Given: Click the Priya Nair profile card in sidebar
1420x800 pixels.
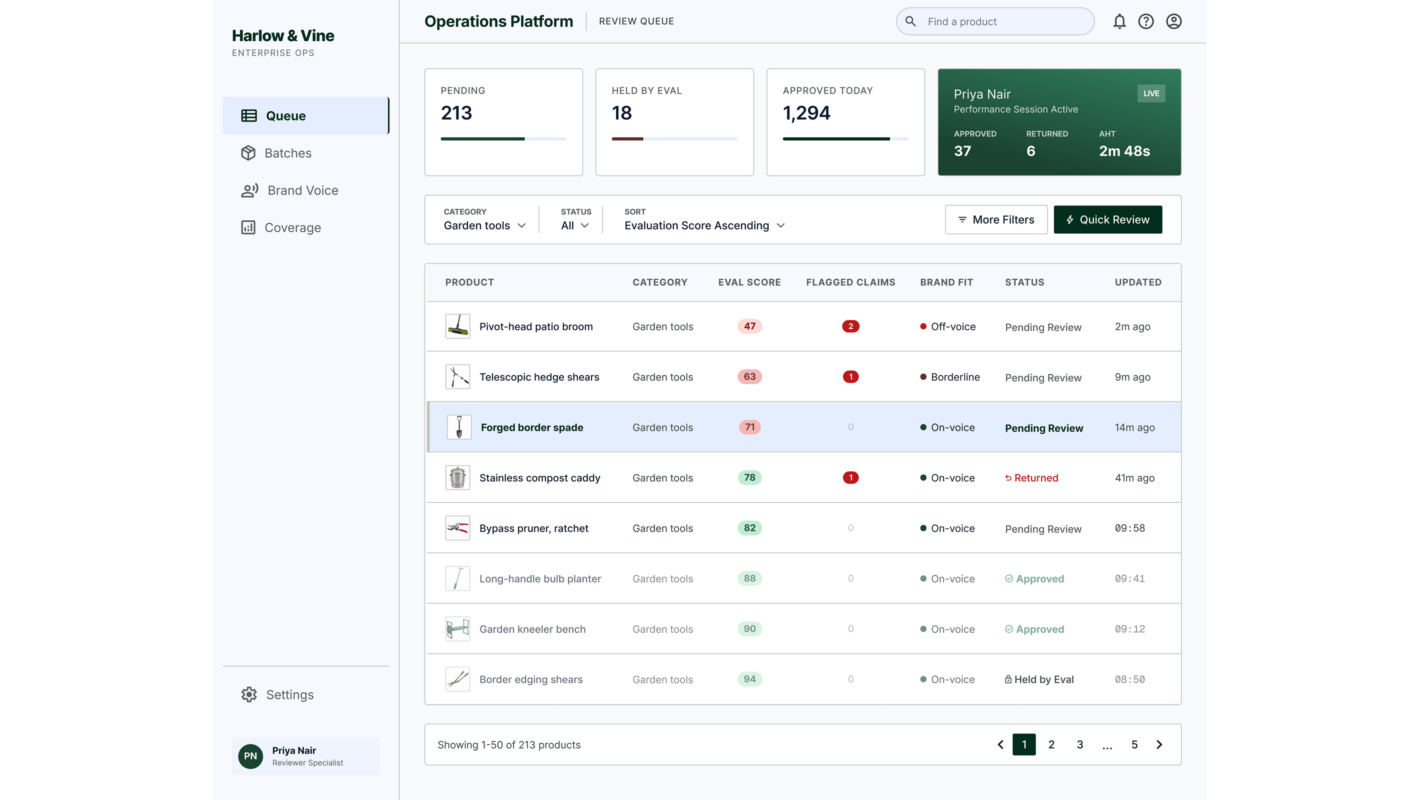Looking at the screenshot, I should 306,756.
